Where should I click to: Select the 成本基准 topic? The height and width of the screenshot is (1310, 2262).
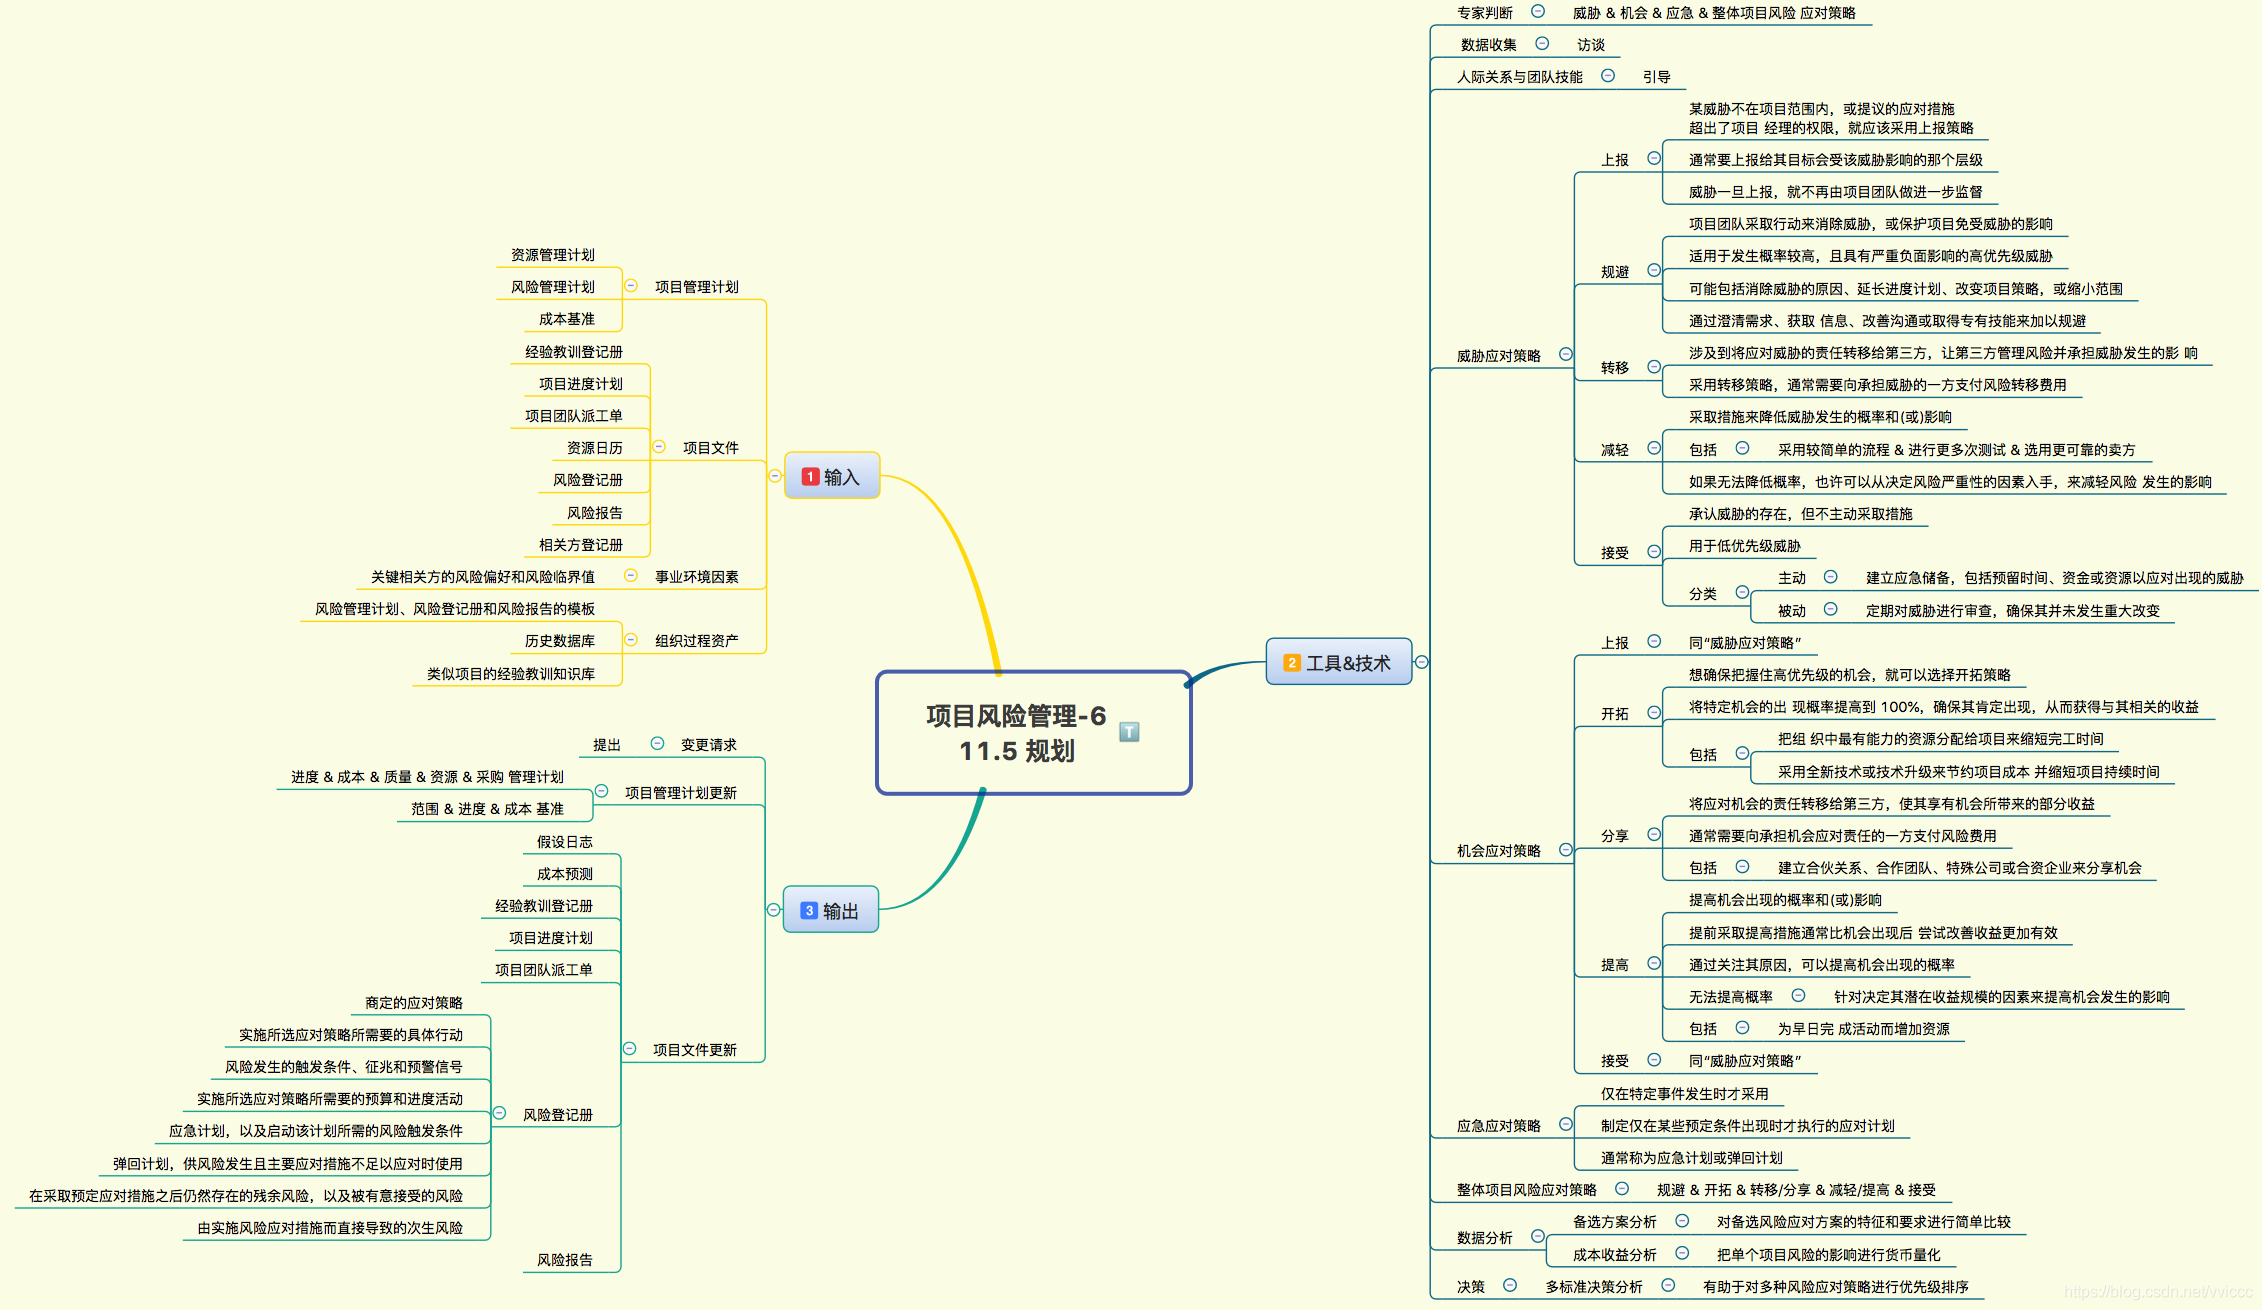click(566, 319)
